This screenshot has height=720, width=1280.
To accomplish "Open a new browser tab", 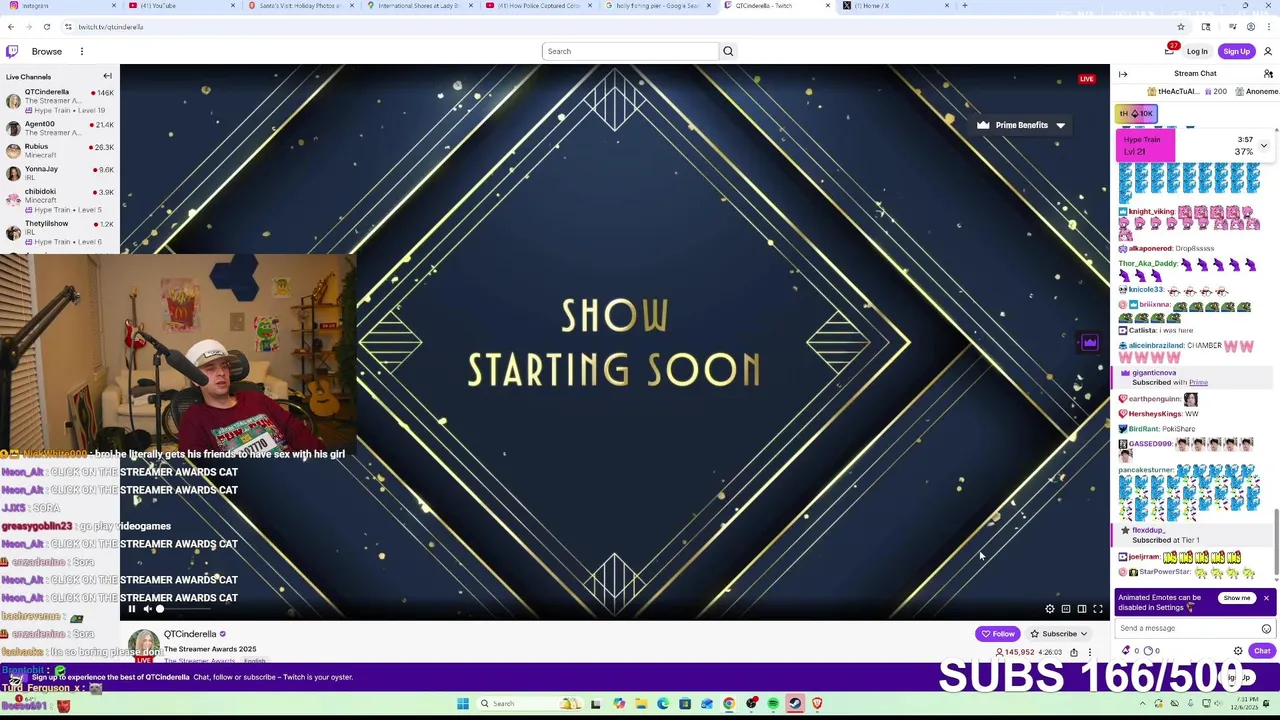I will pyautogui.click(x=964, y=6).
